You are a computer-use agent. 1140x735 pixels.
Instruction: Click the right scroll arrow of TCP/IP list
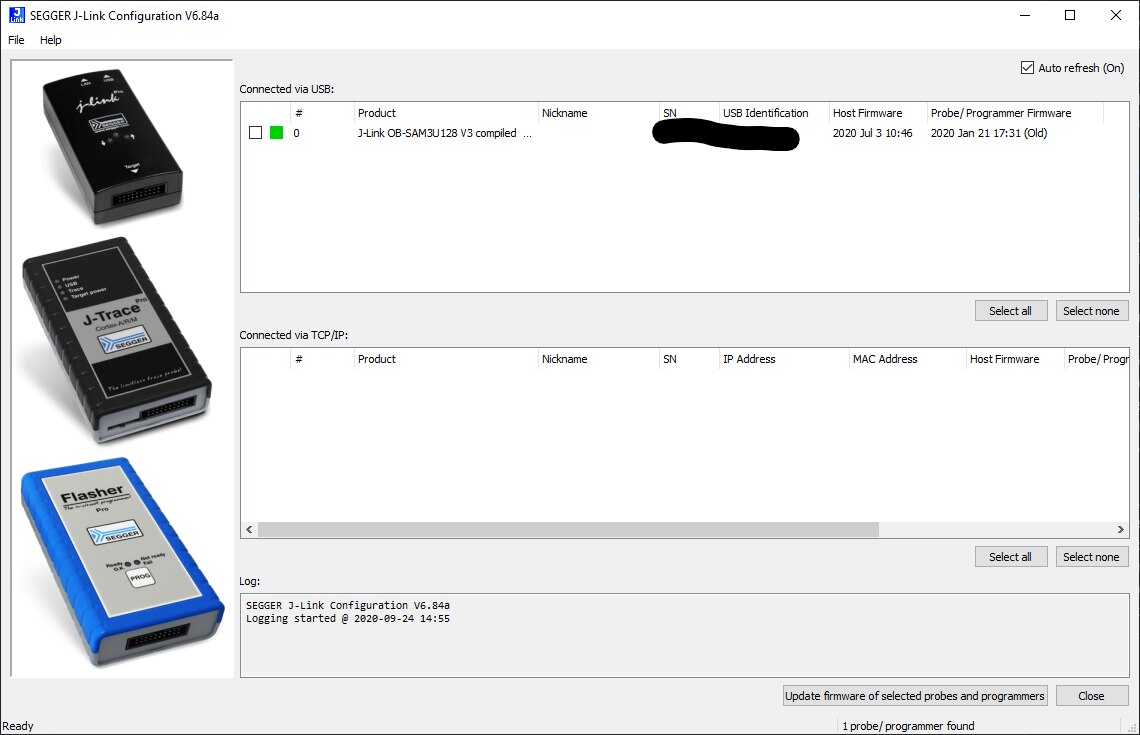[1120, 529]
